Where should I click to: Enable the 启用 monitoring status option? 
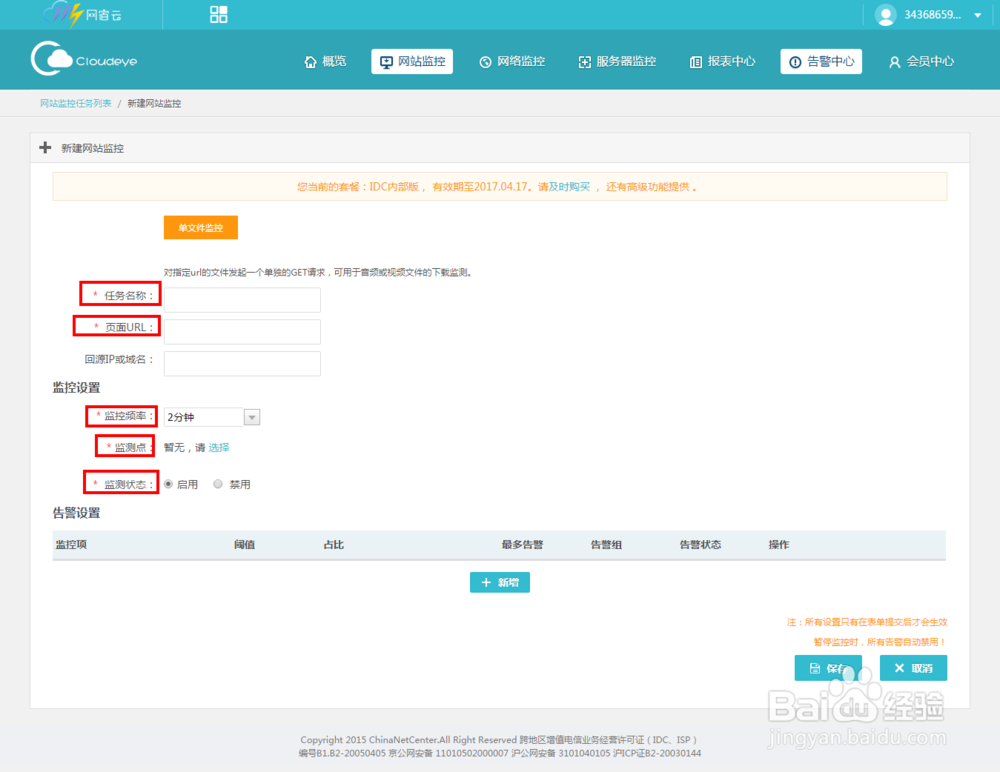(x=168, y=483)
